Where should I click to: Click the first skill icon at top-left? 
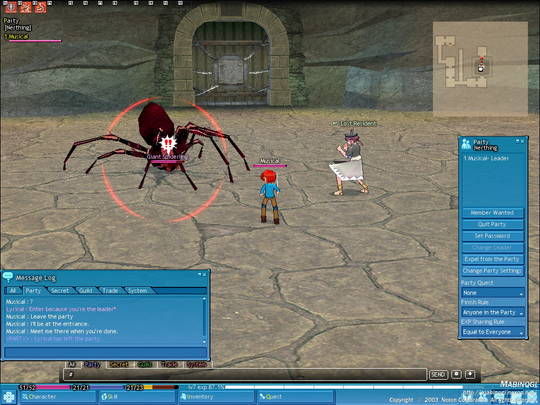(11, 7)
